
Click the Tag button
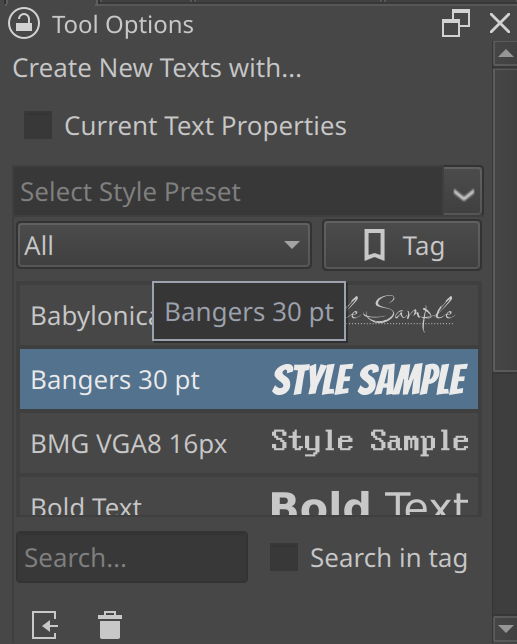pos(402,245)
